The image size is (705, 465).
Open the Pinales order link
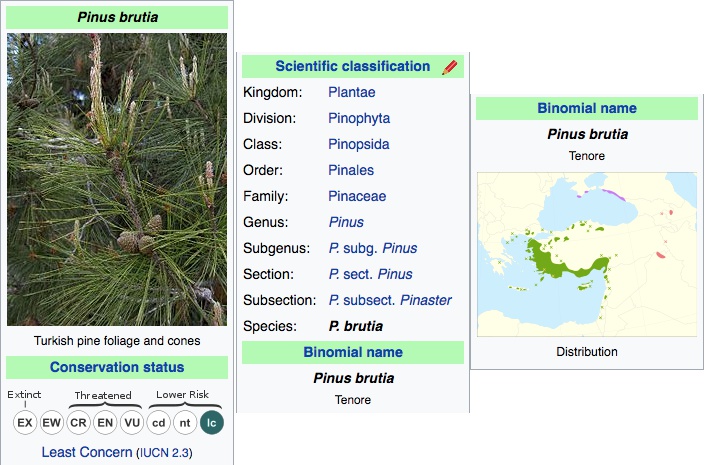[x=351, y=170]
